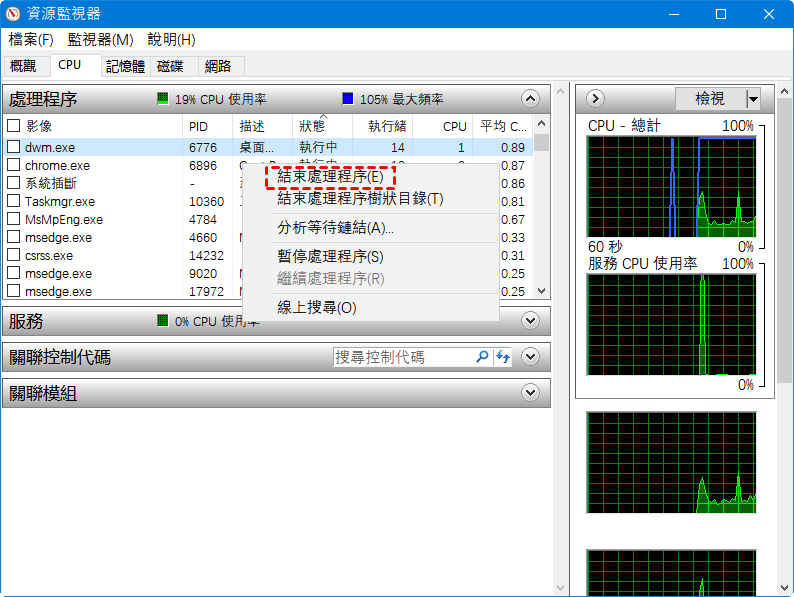This screenshot has width=794, height=597.
Task: Open the 檔案(F) menu
Action: [31, 39]
